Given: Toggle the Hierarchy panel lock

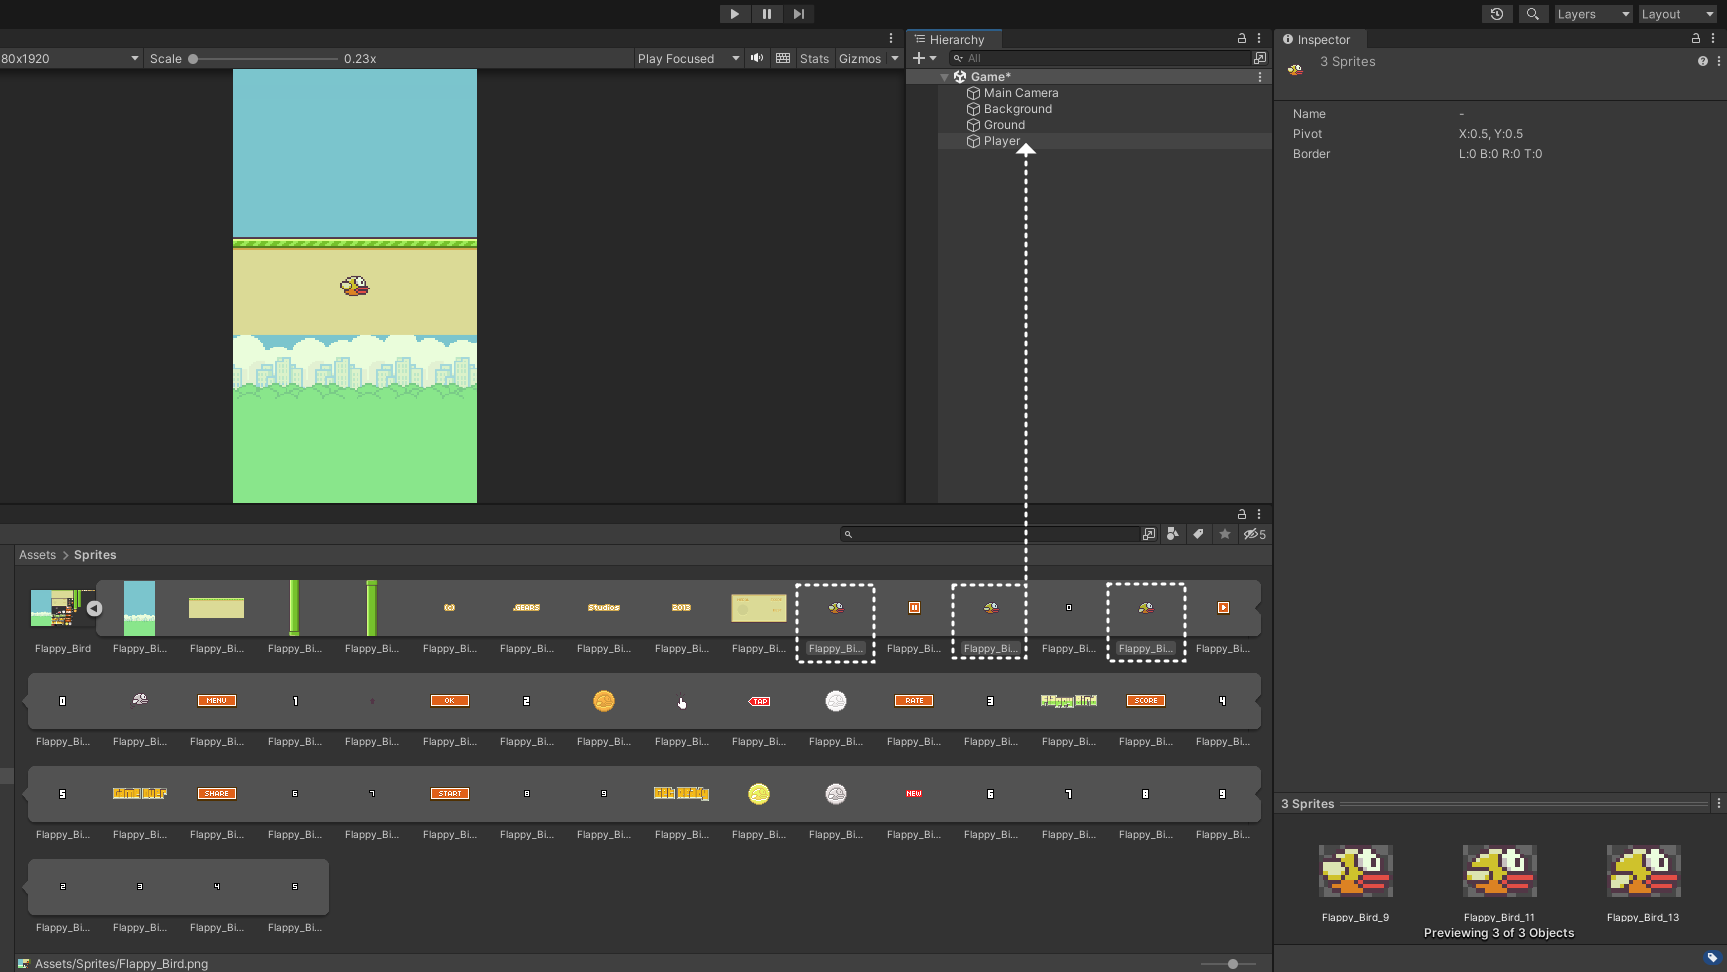Looking at the screenshot, I should tap(1242, 38).
